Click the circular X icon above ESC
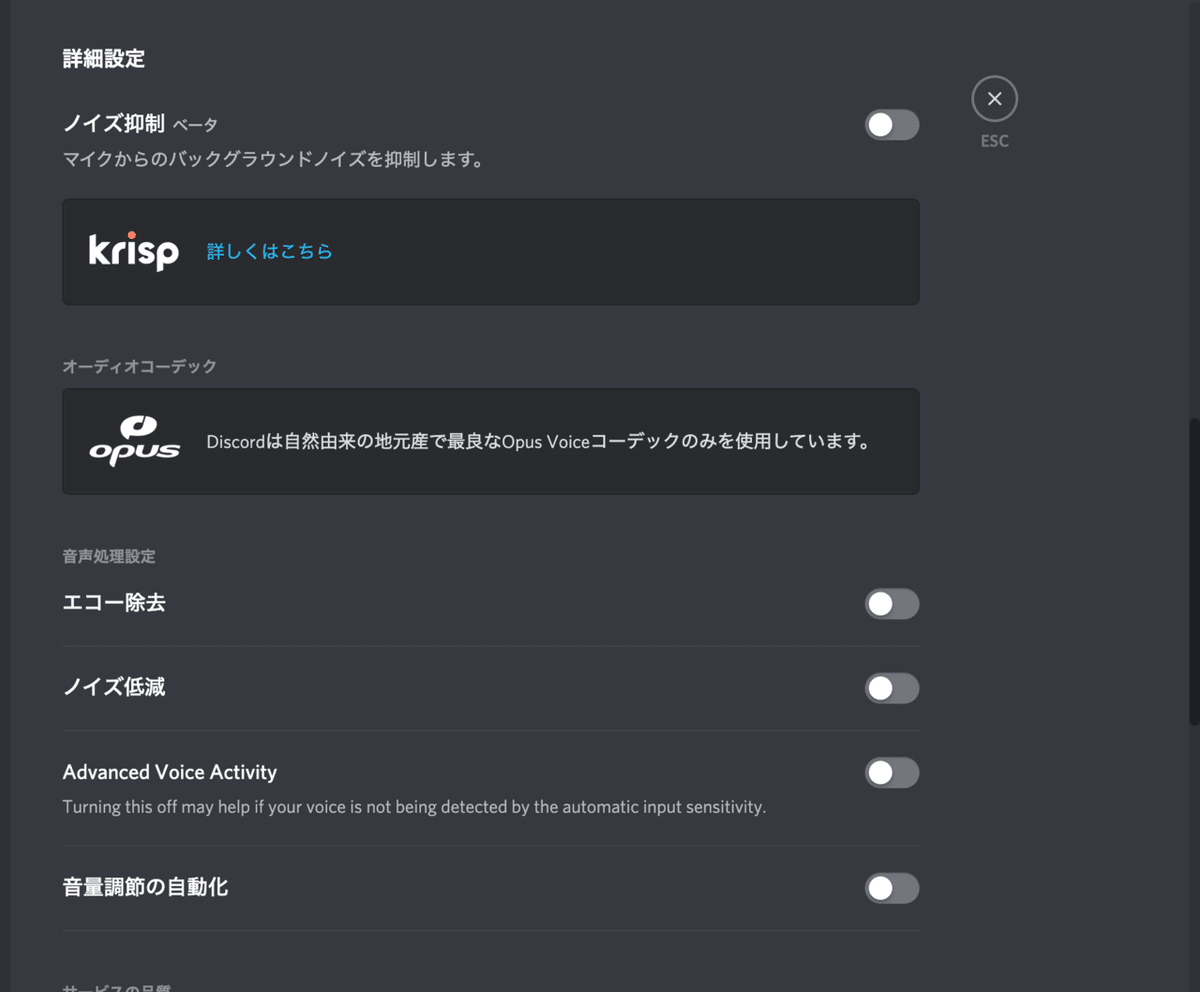 (x=994, y=98)
